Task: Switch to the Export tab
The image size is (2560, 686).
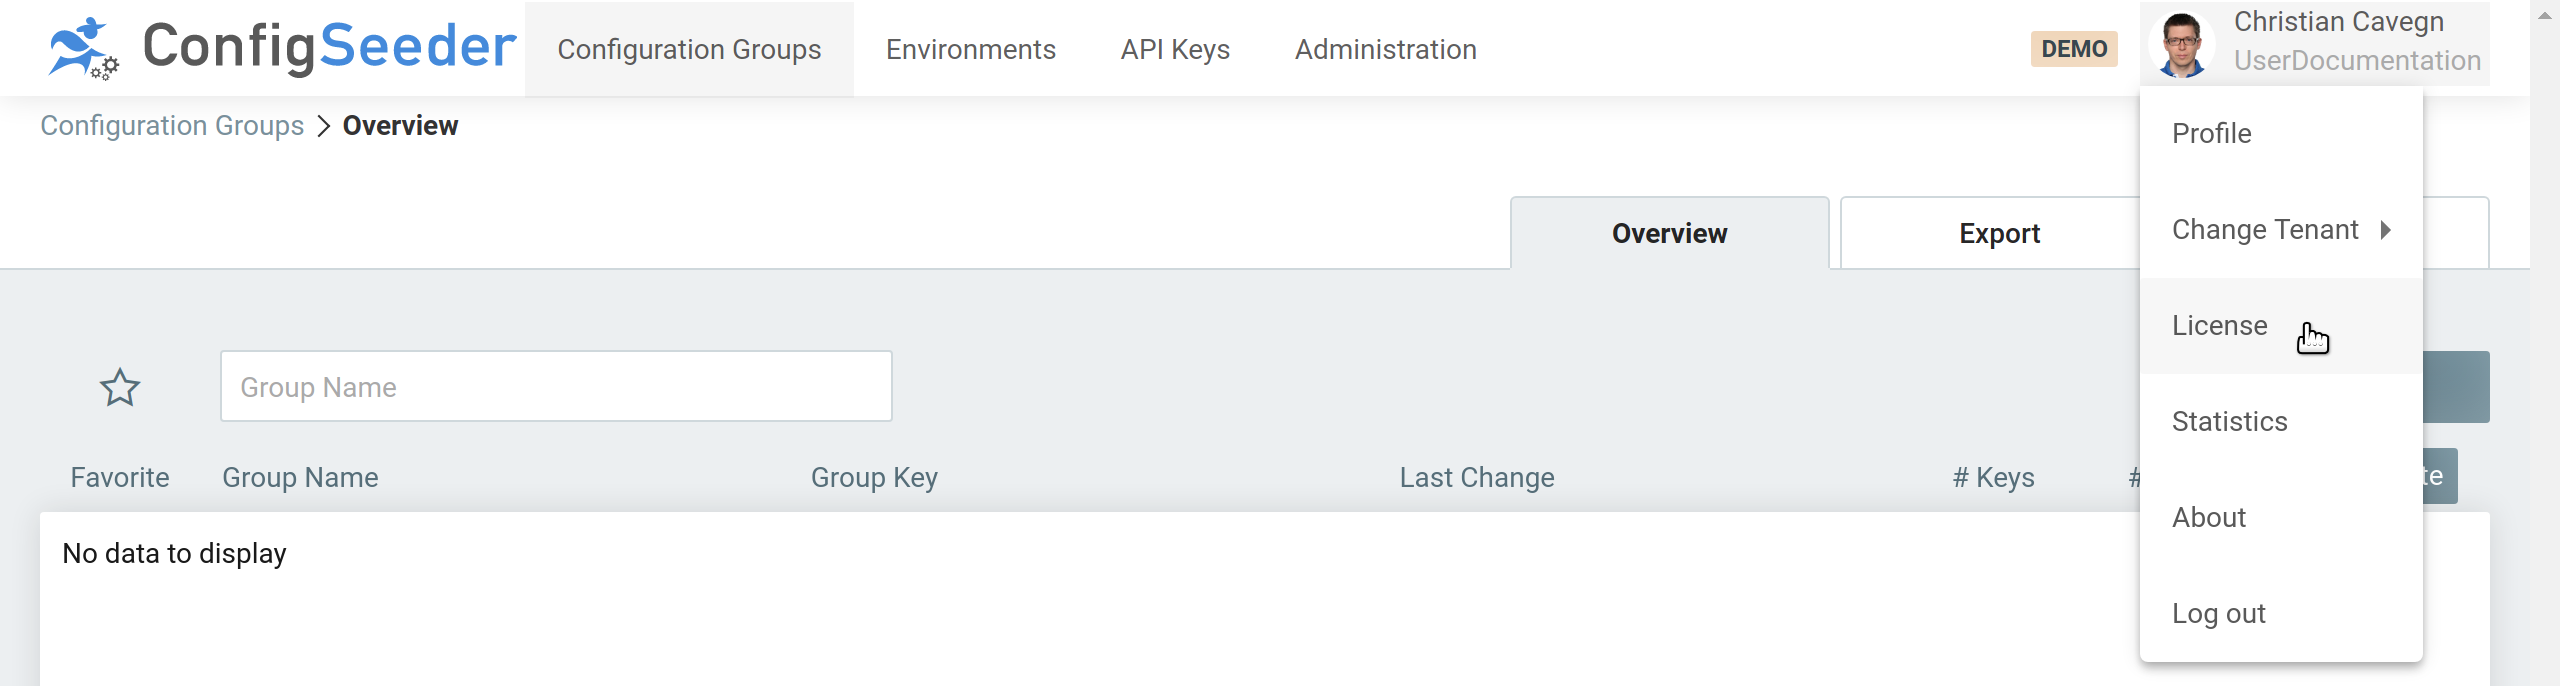Action: (x=1999, y=234)
